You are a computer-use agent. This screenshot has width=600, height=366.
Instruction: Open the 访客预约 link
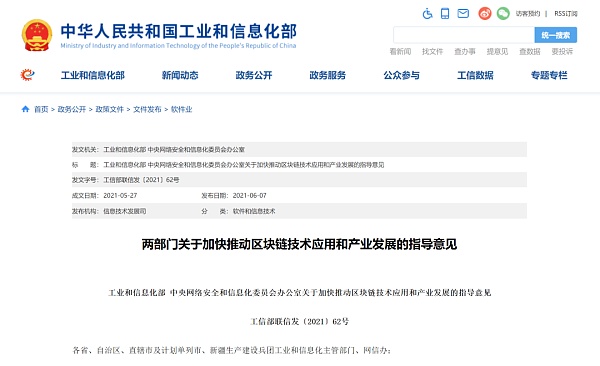(528, 14)
